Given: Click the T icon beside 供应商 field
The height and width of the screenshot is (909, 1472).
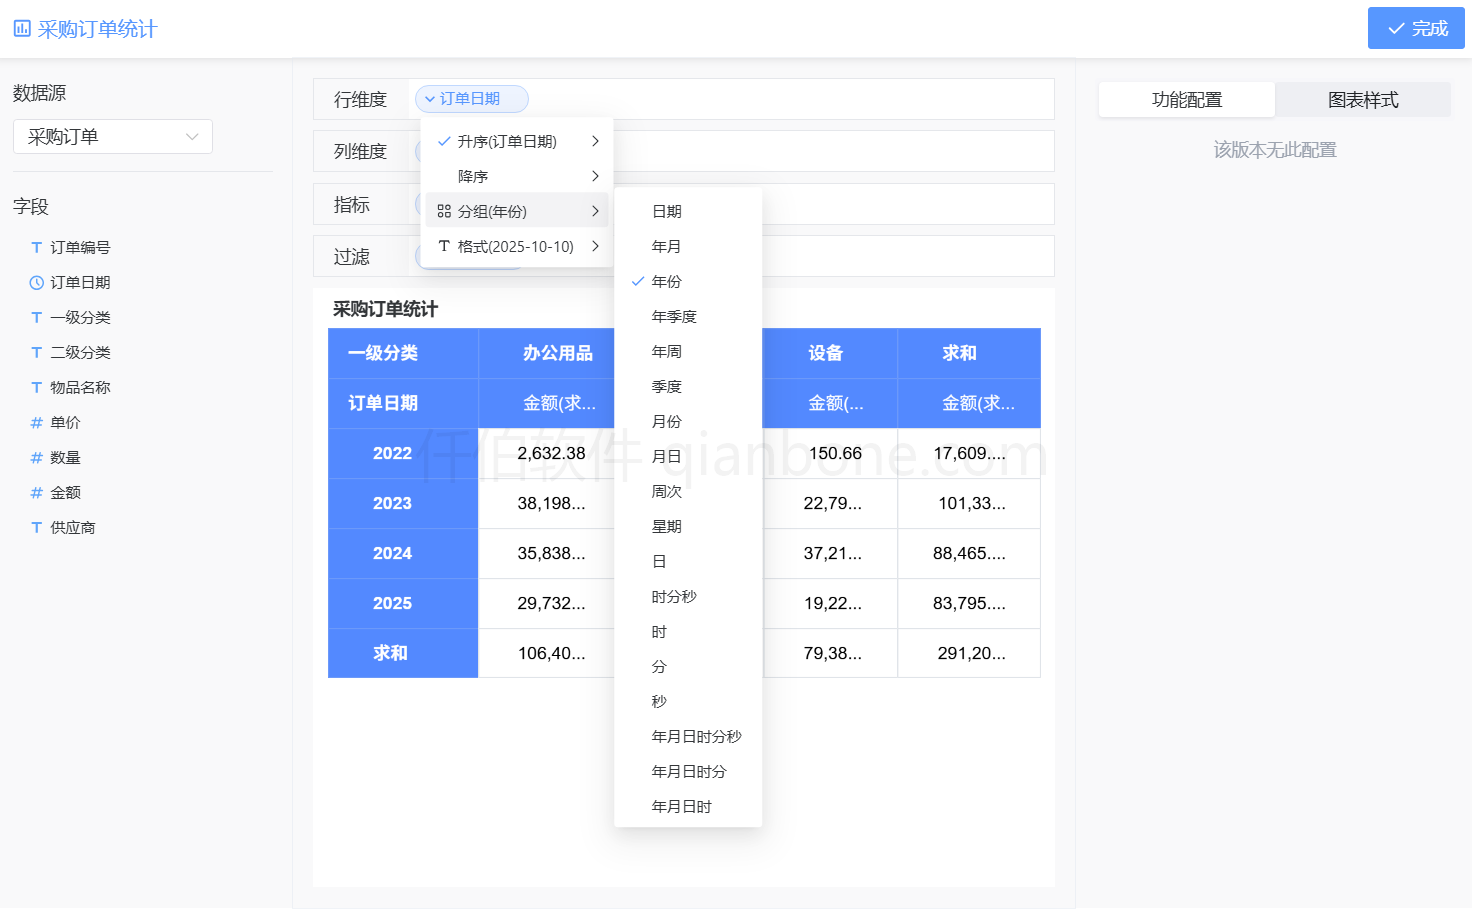Looking at the screenshot, I should tap(36, 527).
